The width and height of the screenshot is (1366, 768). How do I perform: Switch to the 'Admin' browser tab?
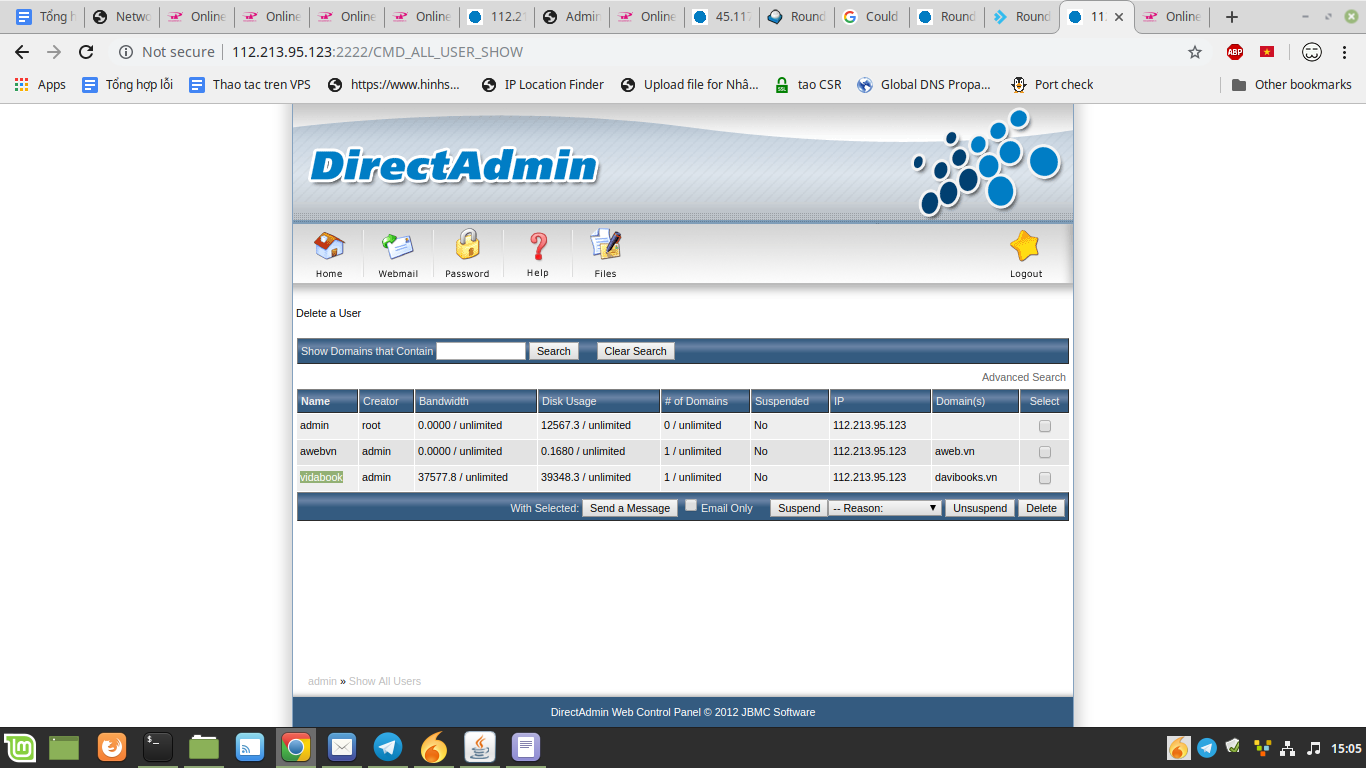tap(570, 17)
